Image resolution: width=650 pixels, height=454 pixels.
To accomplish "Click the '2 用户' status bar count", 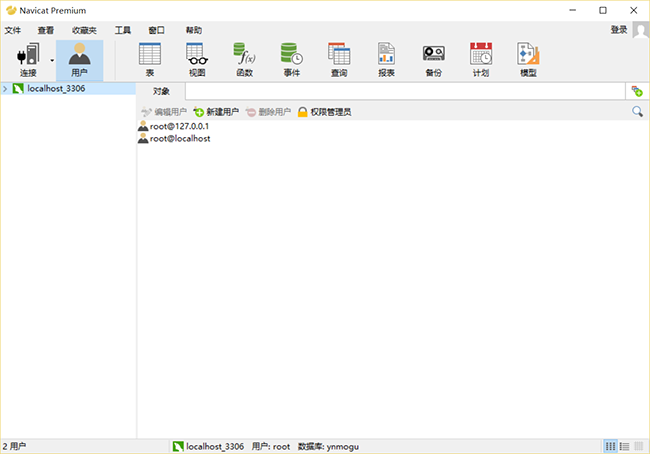I will tap(14, 447).
